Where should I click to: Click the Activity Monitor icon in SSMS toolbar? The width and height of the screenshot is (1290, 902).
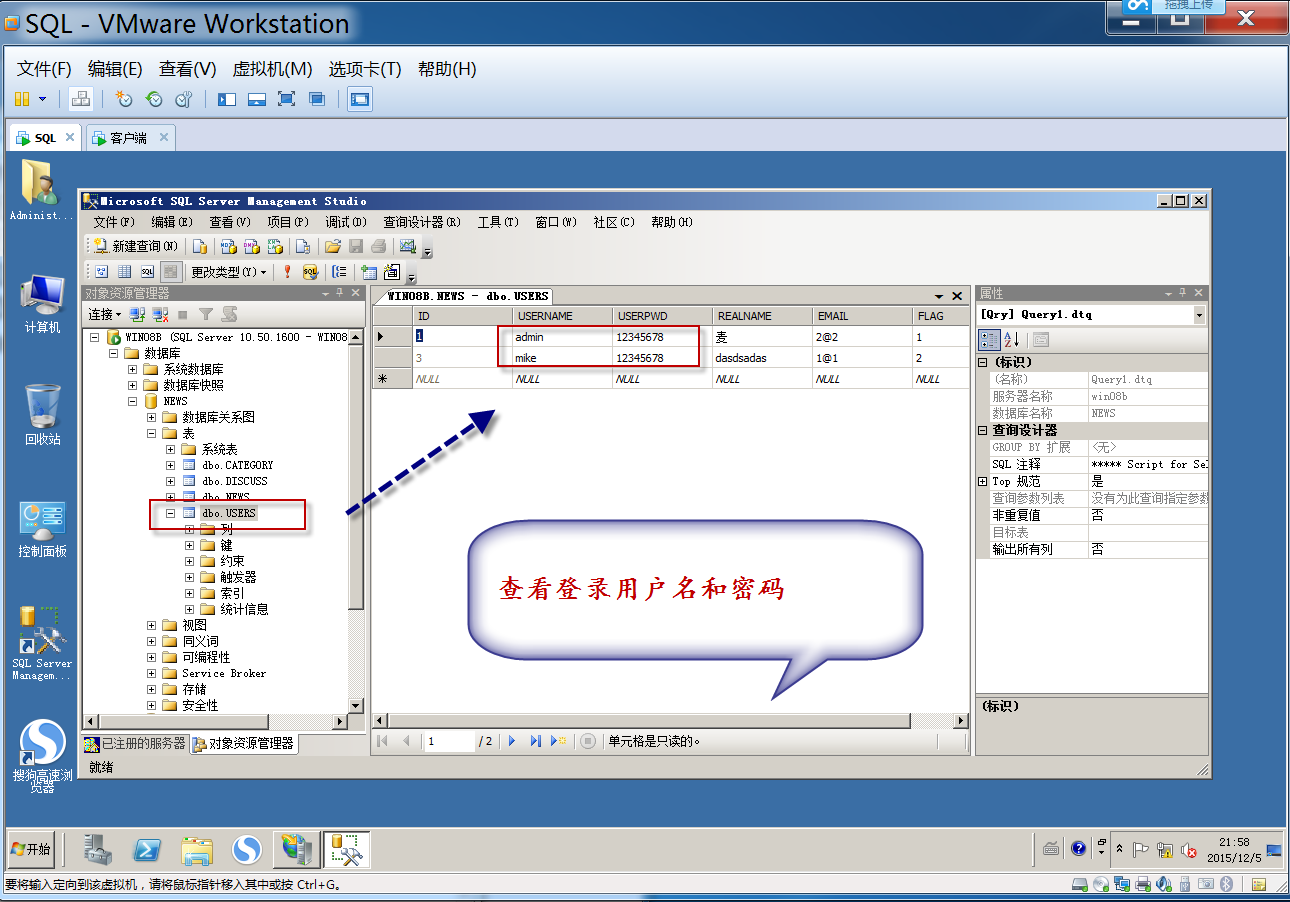(408, 246)
